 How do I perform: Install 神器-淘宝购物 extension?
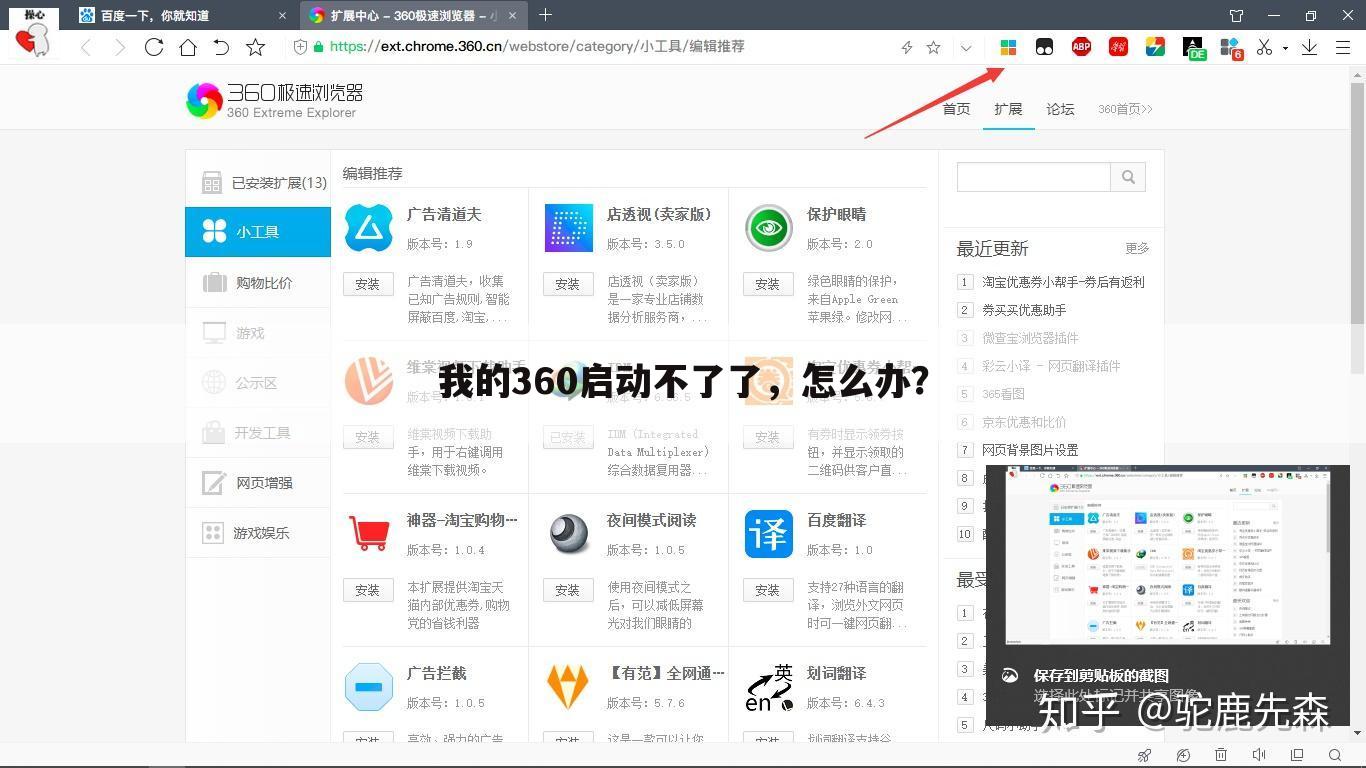[x=367, y=590]
